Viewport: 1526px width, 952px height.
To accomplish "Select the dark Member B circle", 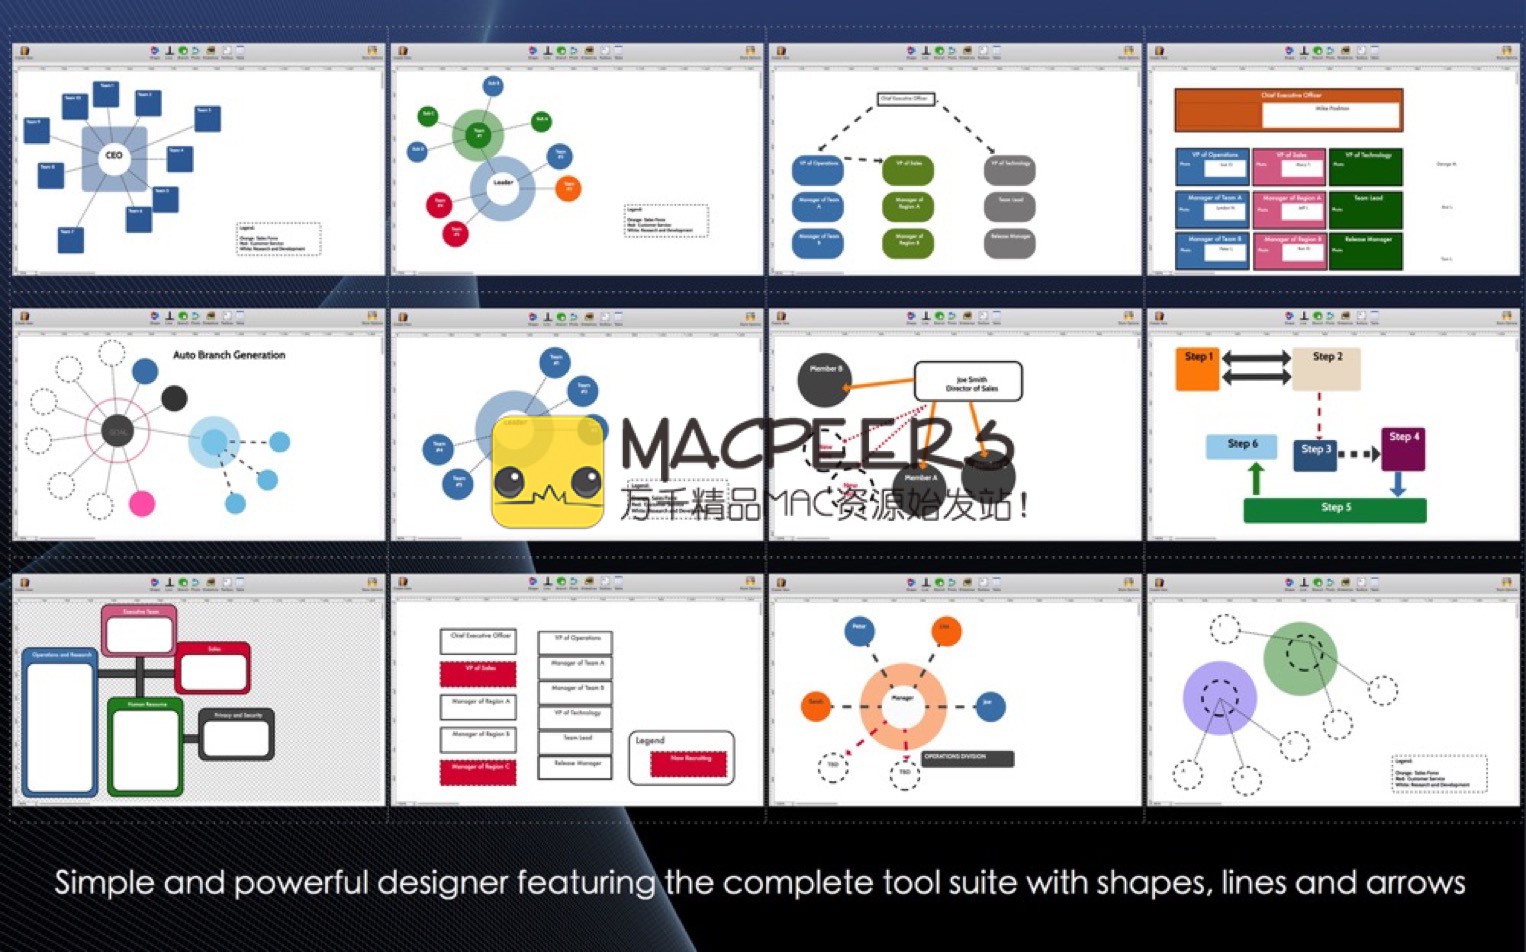I will coord(824,381).
